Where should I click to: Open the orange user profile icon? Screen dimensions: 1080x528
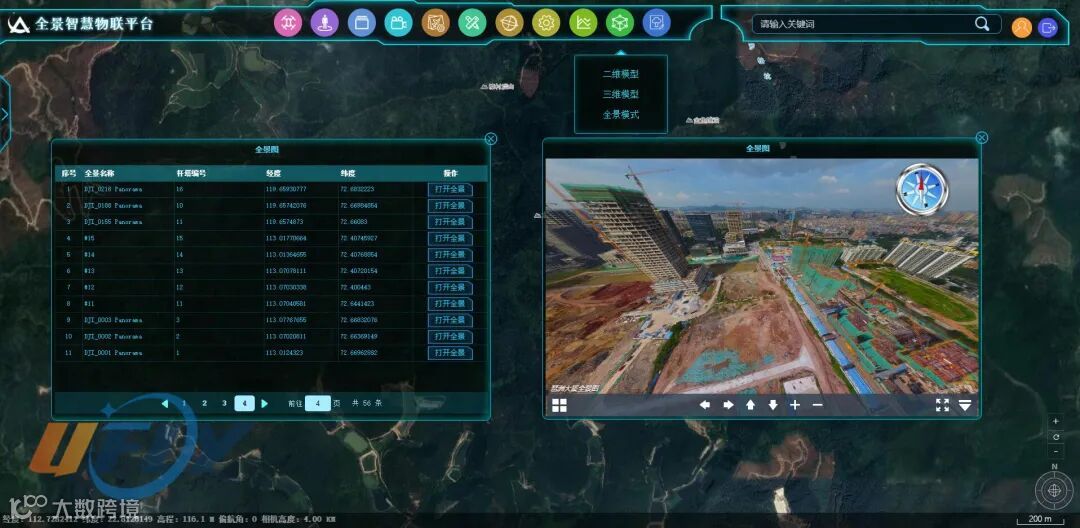tap(1021, 28)
